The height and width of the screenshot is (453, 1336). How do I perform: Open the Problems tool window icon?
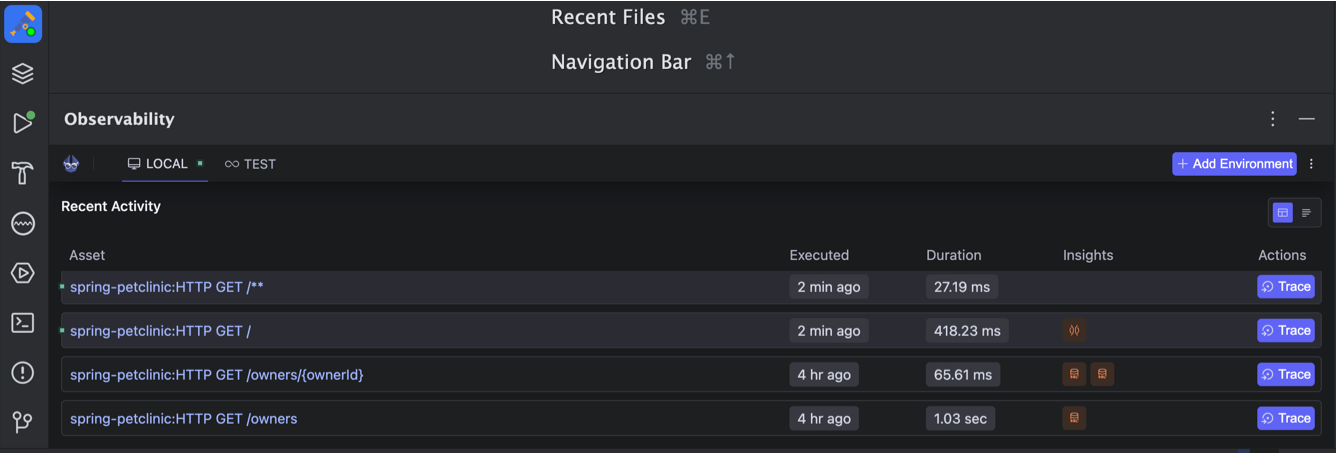pyautogui.click(x=23, y=373)
